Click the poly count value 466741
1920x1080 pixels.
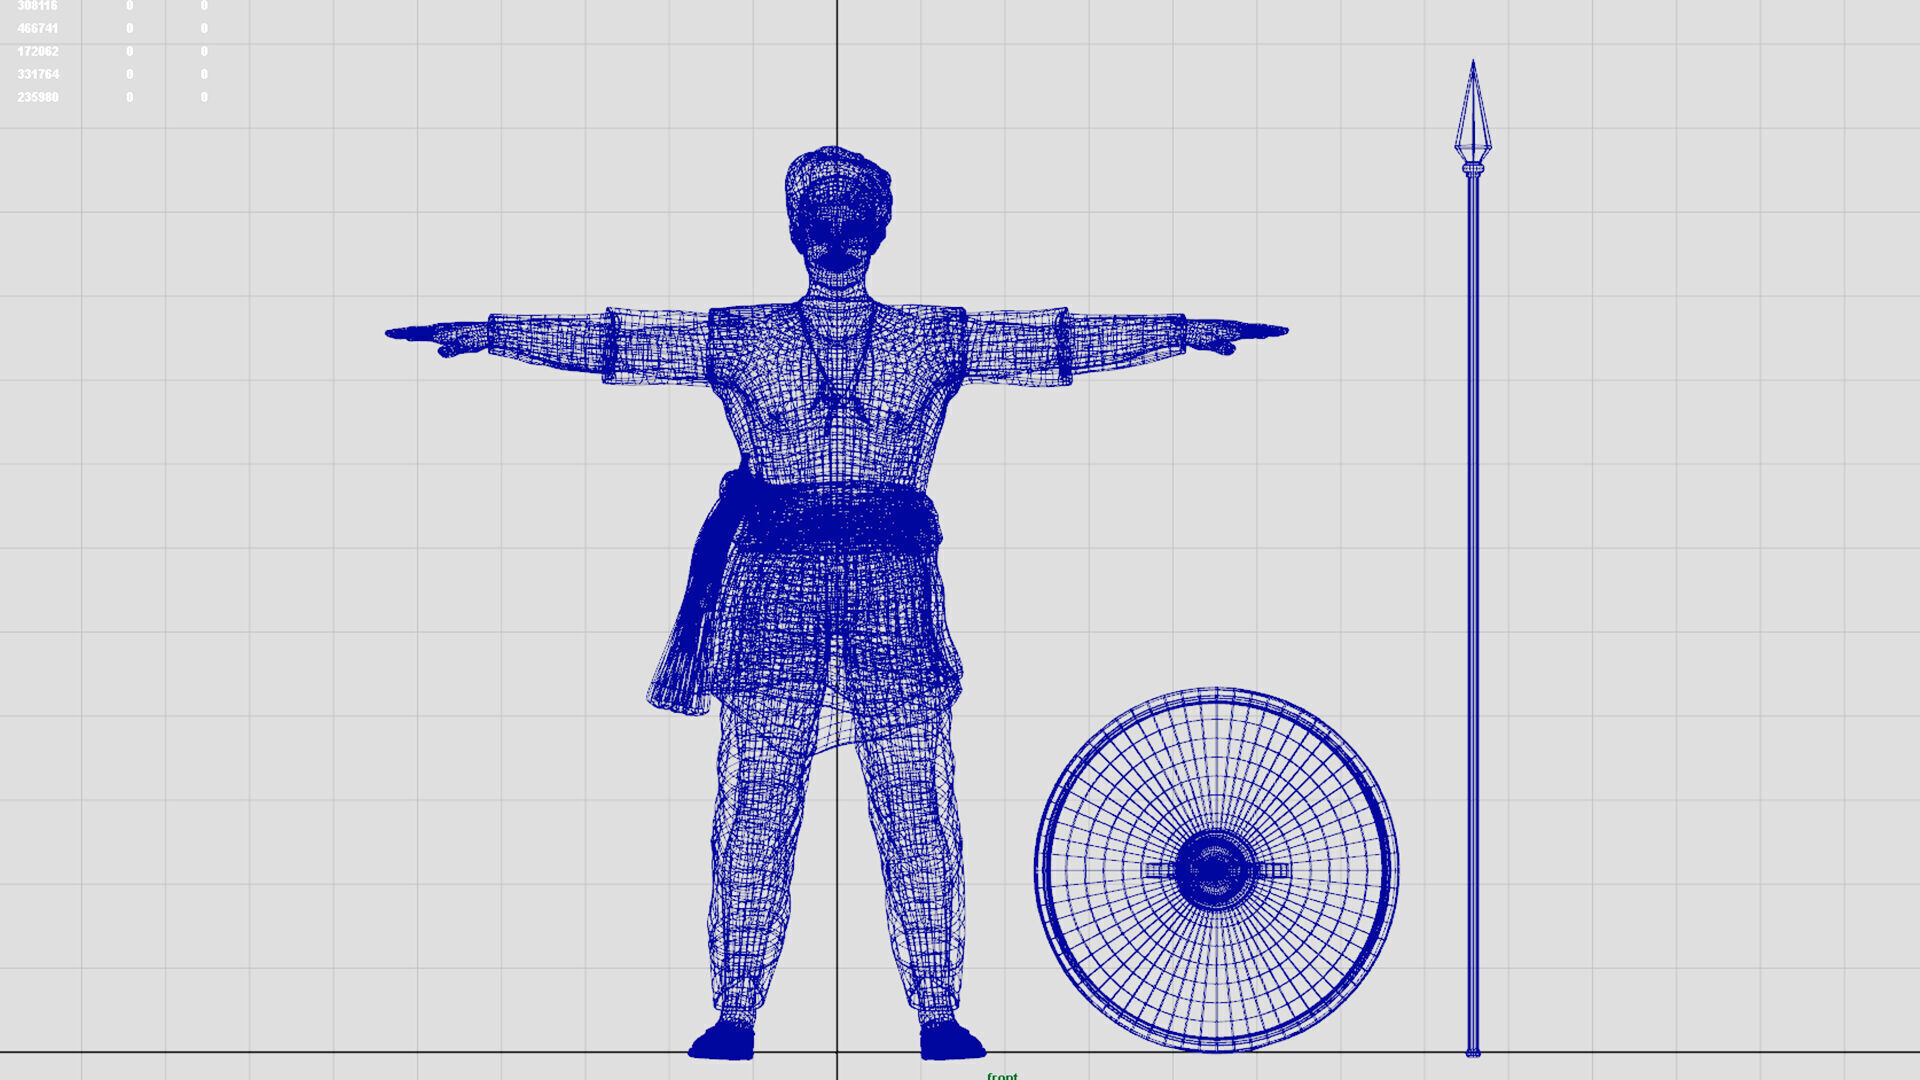tap(37, 28)
